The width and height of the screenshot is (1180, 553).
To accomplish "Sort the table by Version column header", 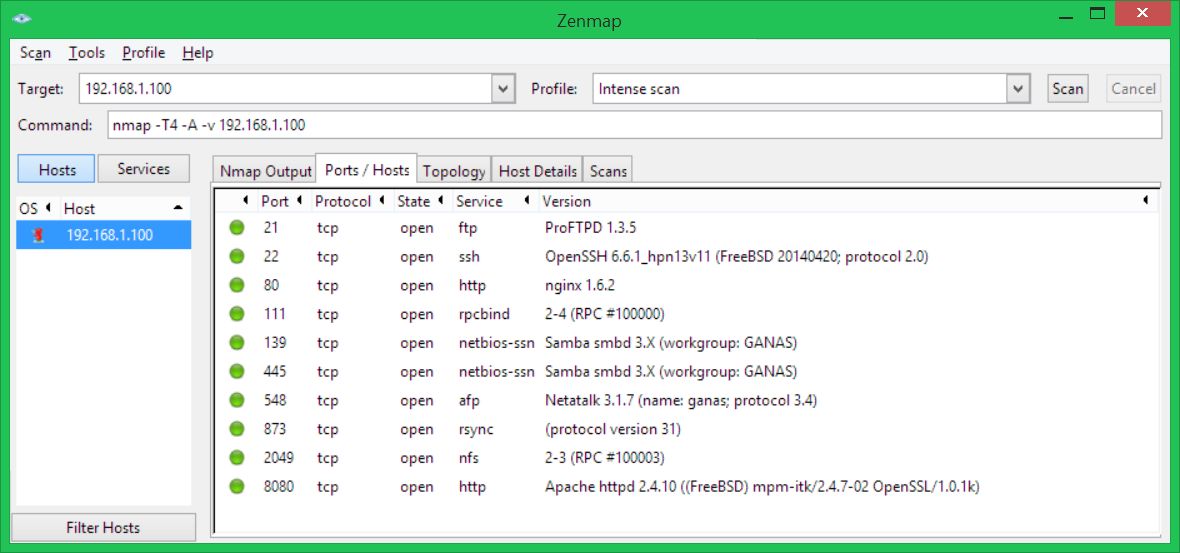I will (847, 201).
